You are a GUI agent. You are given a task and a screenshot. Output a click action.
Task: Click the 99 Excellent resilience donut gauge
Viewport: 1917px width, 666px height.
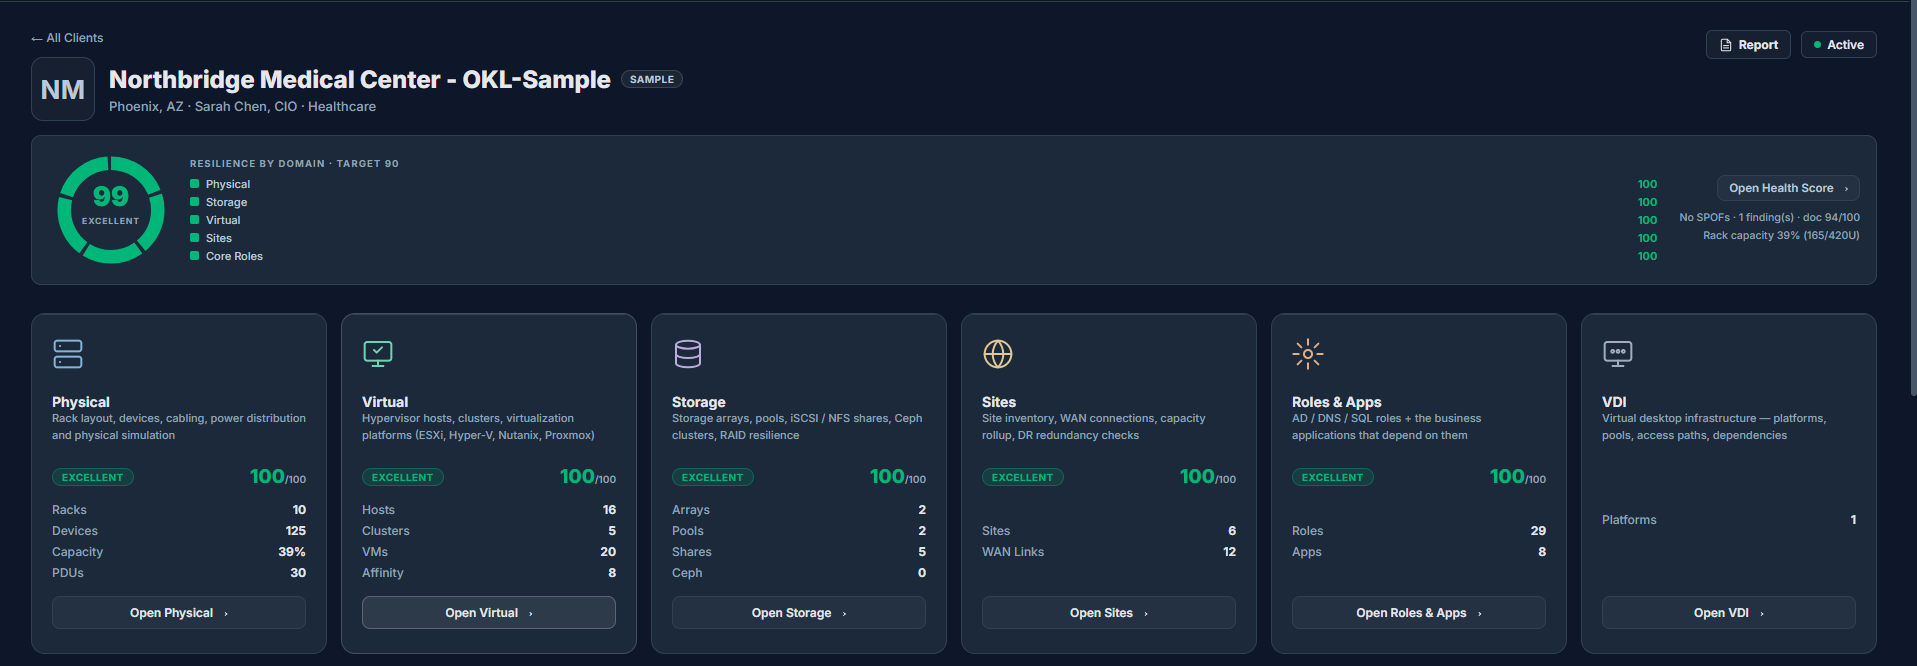(x=111, y=210)
